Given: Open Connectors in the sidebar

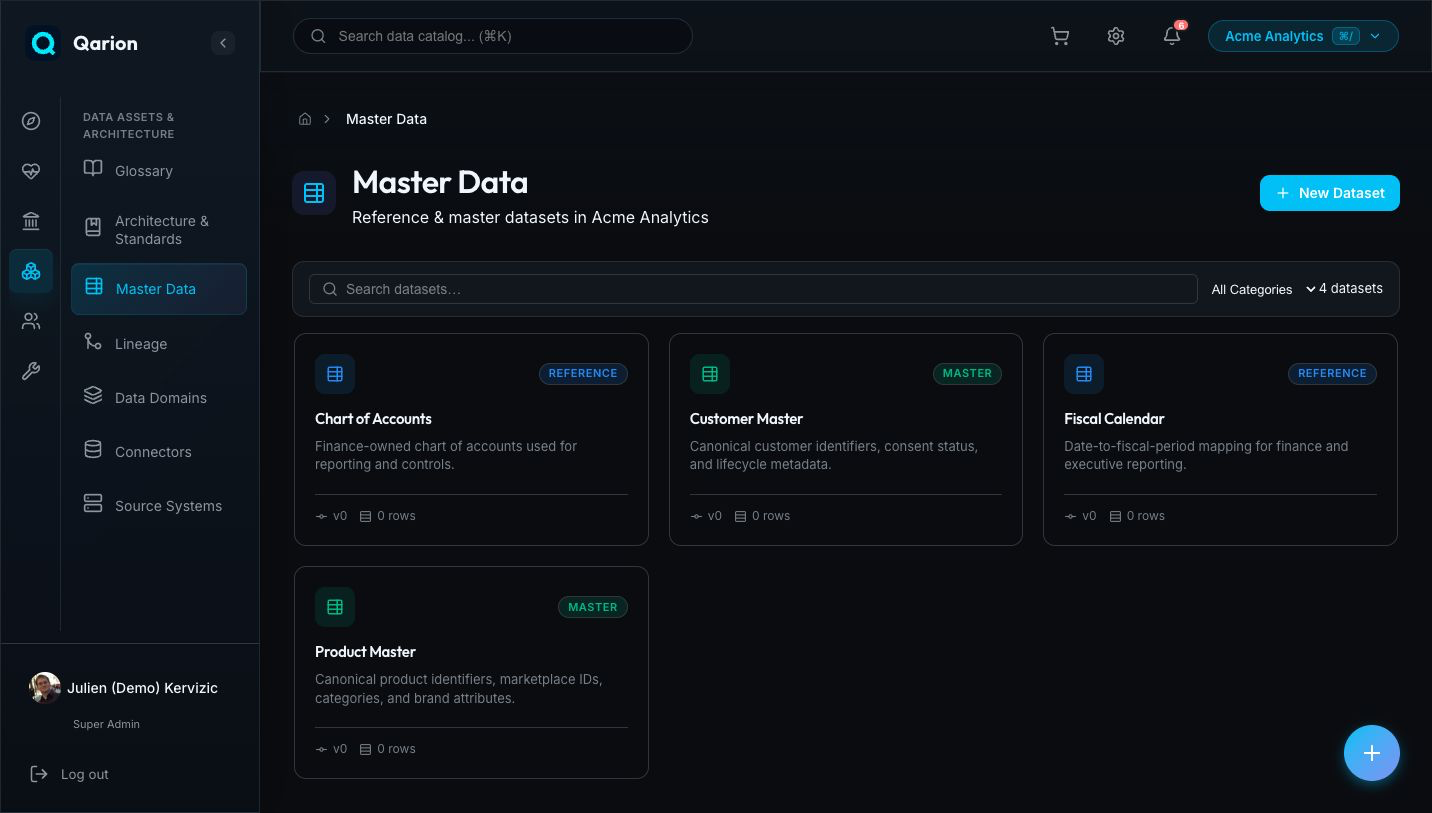Looking at the screenshot, I should (159, 452).
